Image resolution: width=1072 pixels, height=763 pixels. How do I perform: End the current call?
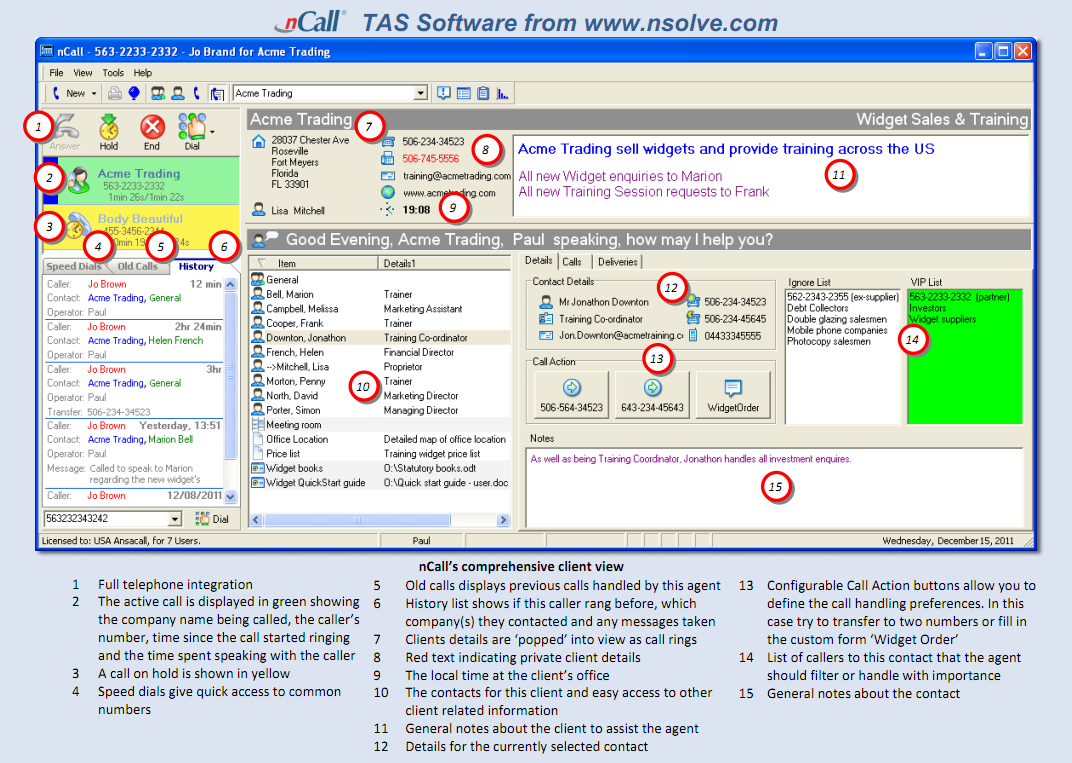pos(152,132)
